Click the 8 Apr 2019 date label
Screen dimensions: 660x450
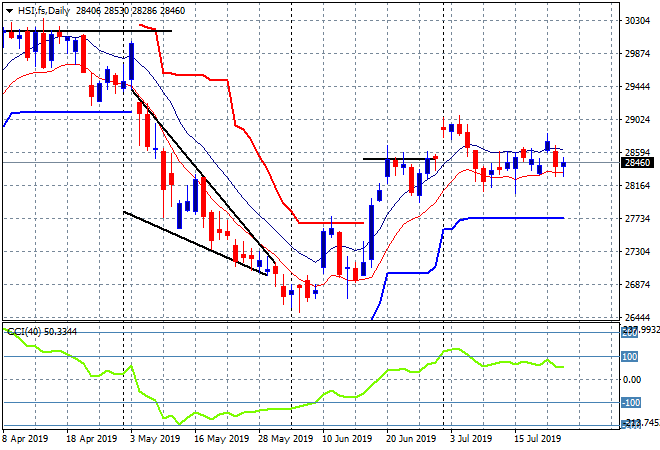click(x=27, y=438)
